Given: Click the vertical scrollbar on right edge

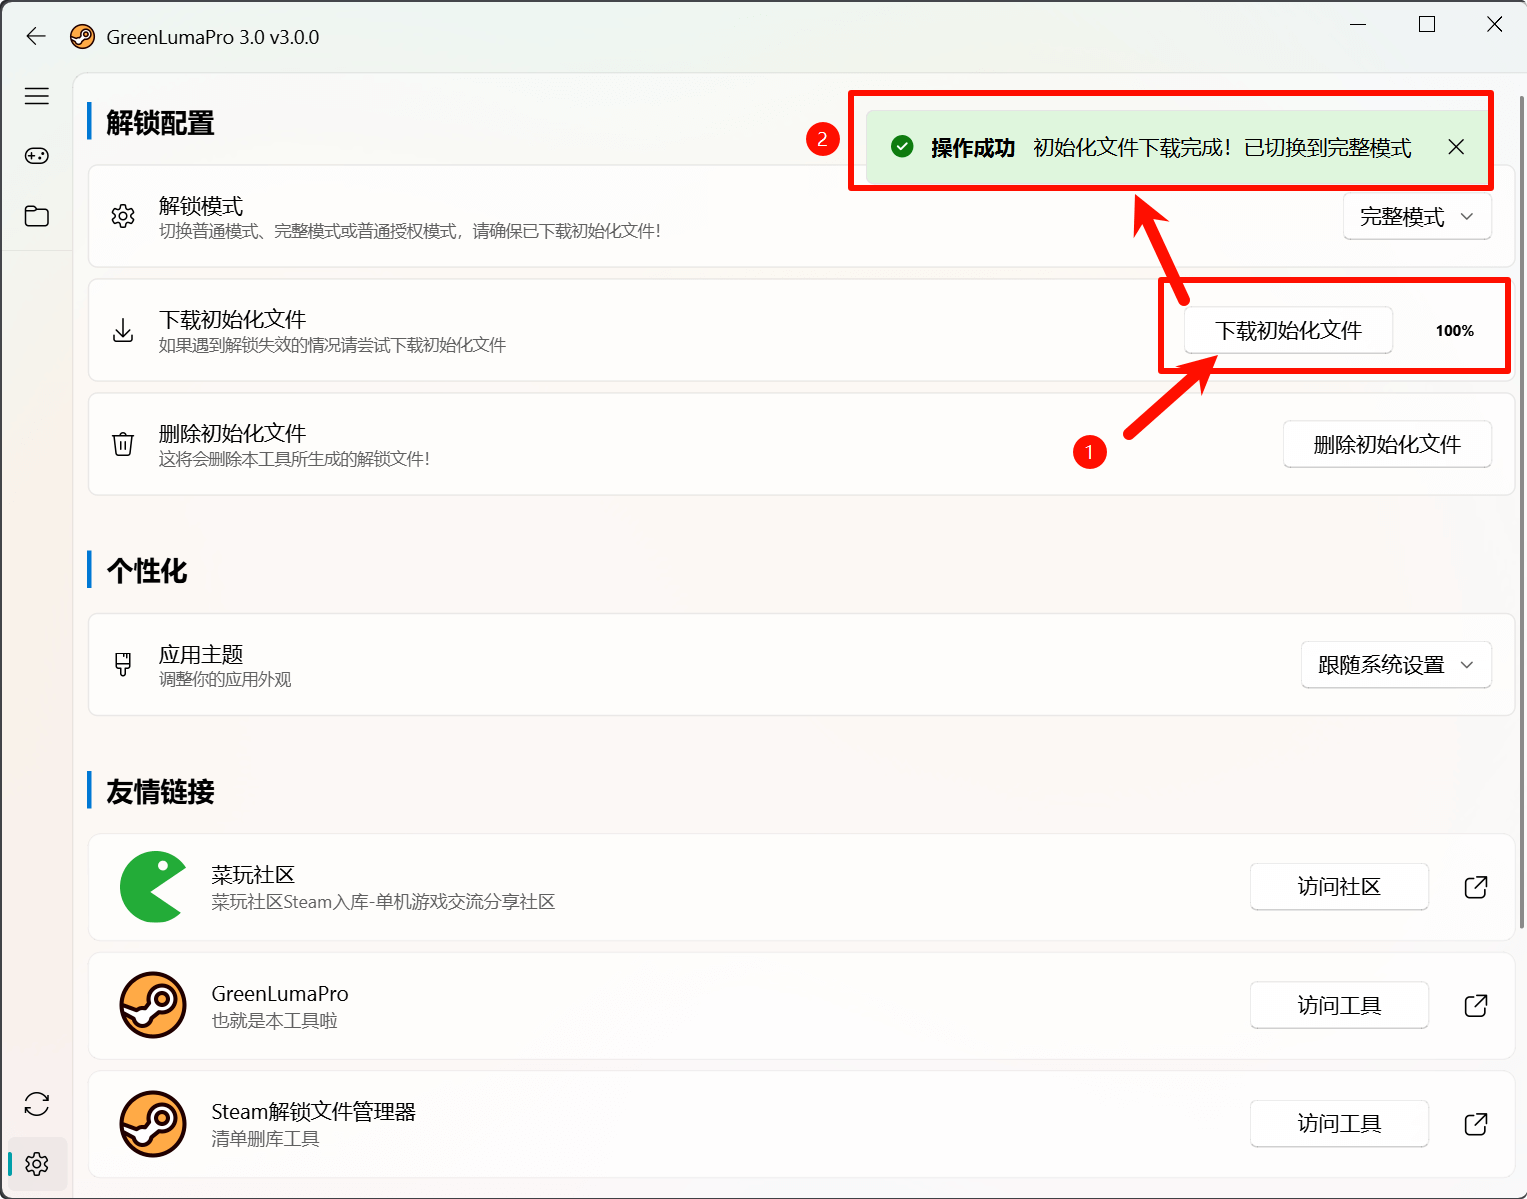Looking at the screenshot, I should pos(1521,500).
